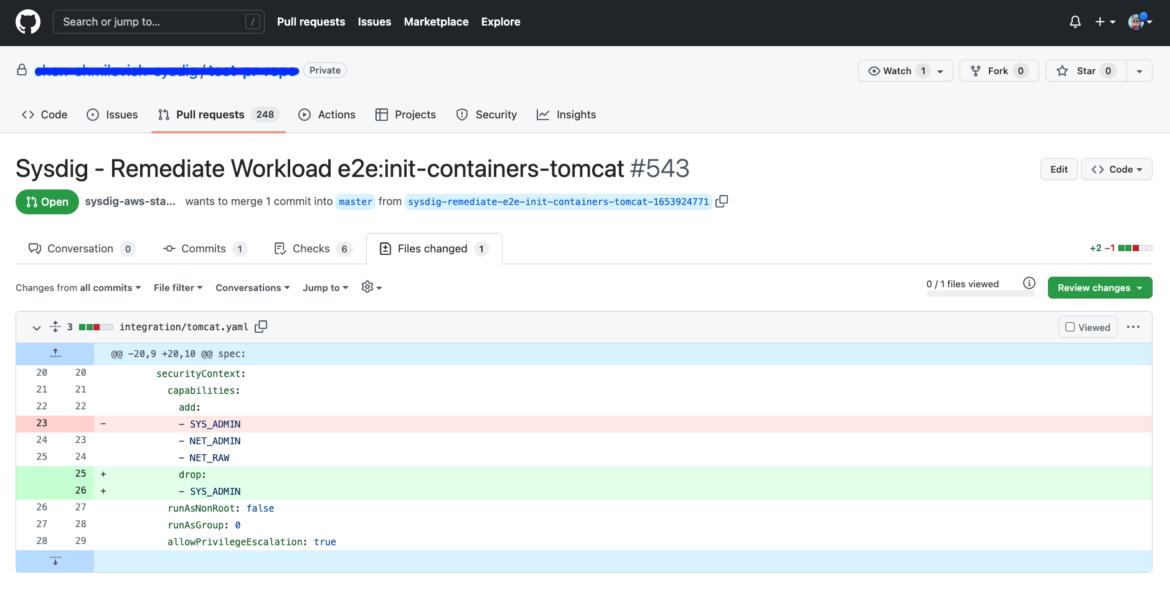Viewport: 1170px width, 592px height.
Task: Click the files viewed info icon
Action: [x=1029, y=283]
